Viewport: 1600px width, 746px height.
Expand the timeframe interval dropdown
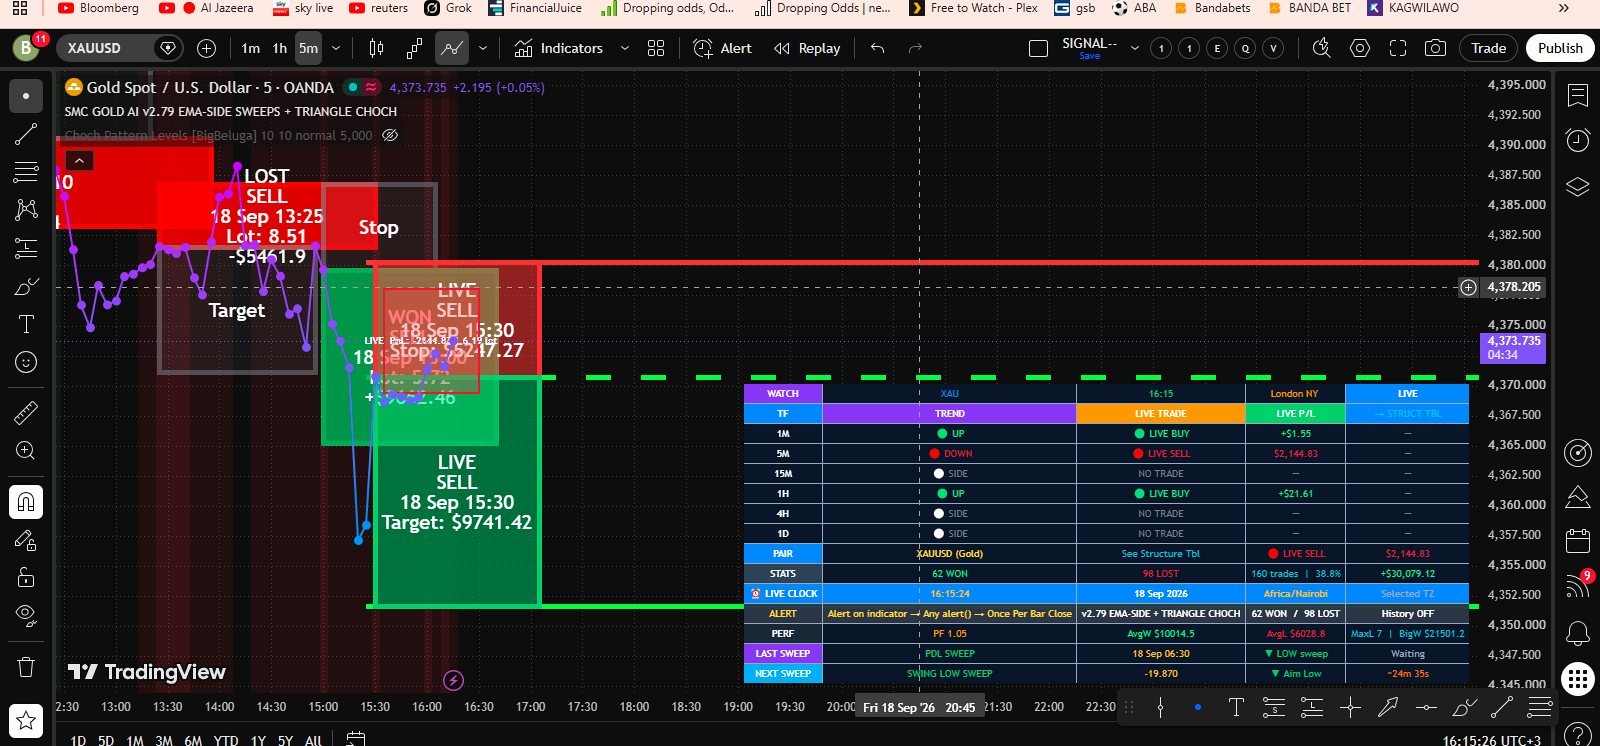[x=336, y=48]
